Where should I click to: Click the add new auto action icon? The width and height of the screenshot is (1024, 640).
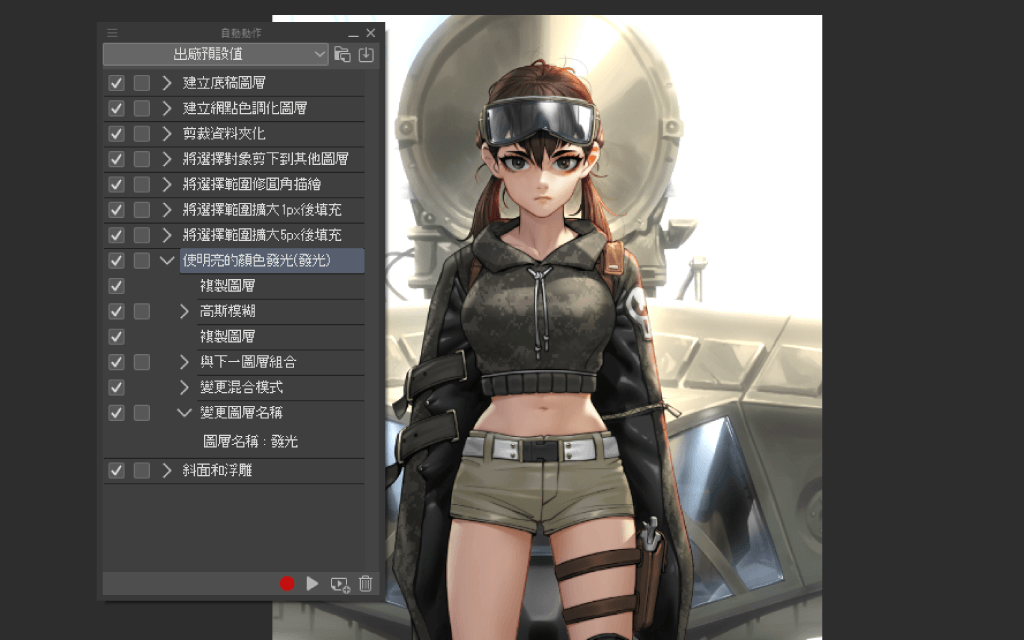pos(338,584)
